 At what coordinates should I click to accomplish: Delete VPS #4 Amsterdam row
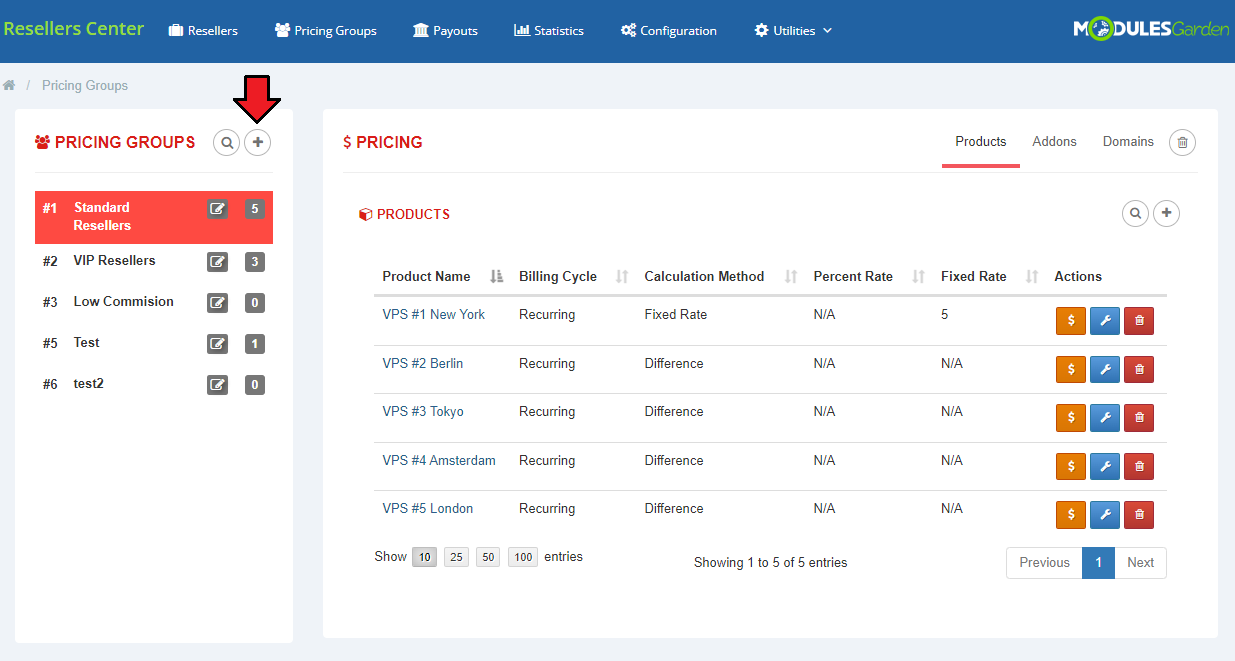click(x=1139, y=467)
